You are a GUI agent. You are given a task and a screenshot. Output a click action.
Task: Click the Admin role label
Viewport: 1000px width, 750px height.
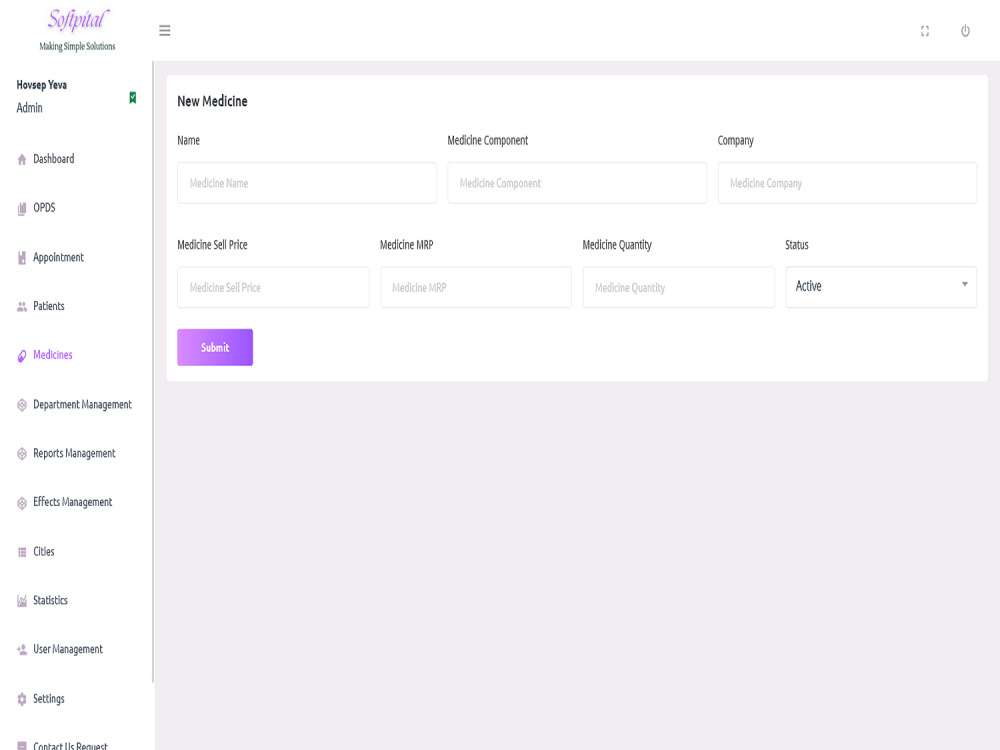point(29,108)
